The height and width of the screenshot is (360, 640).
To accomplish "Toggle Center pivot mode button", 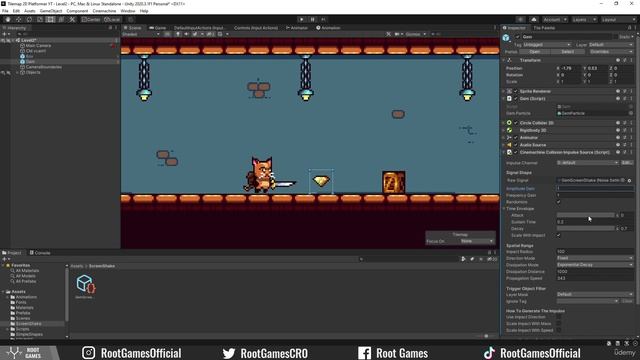I will coord(91,19).
